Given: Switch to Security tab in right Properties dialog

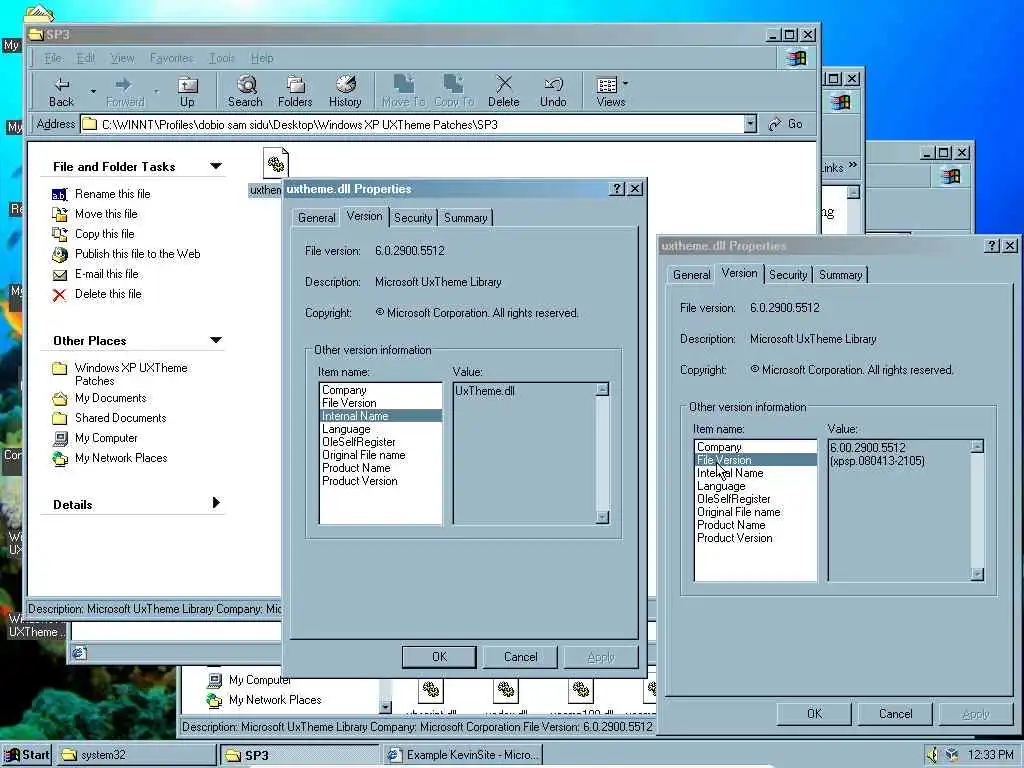Looking at the screenshot, I should pos(788,274).
